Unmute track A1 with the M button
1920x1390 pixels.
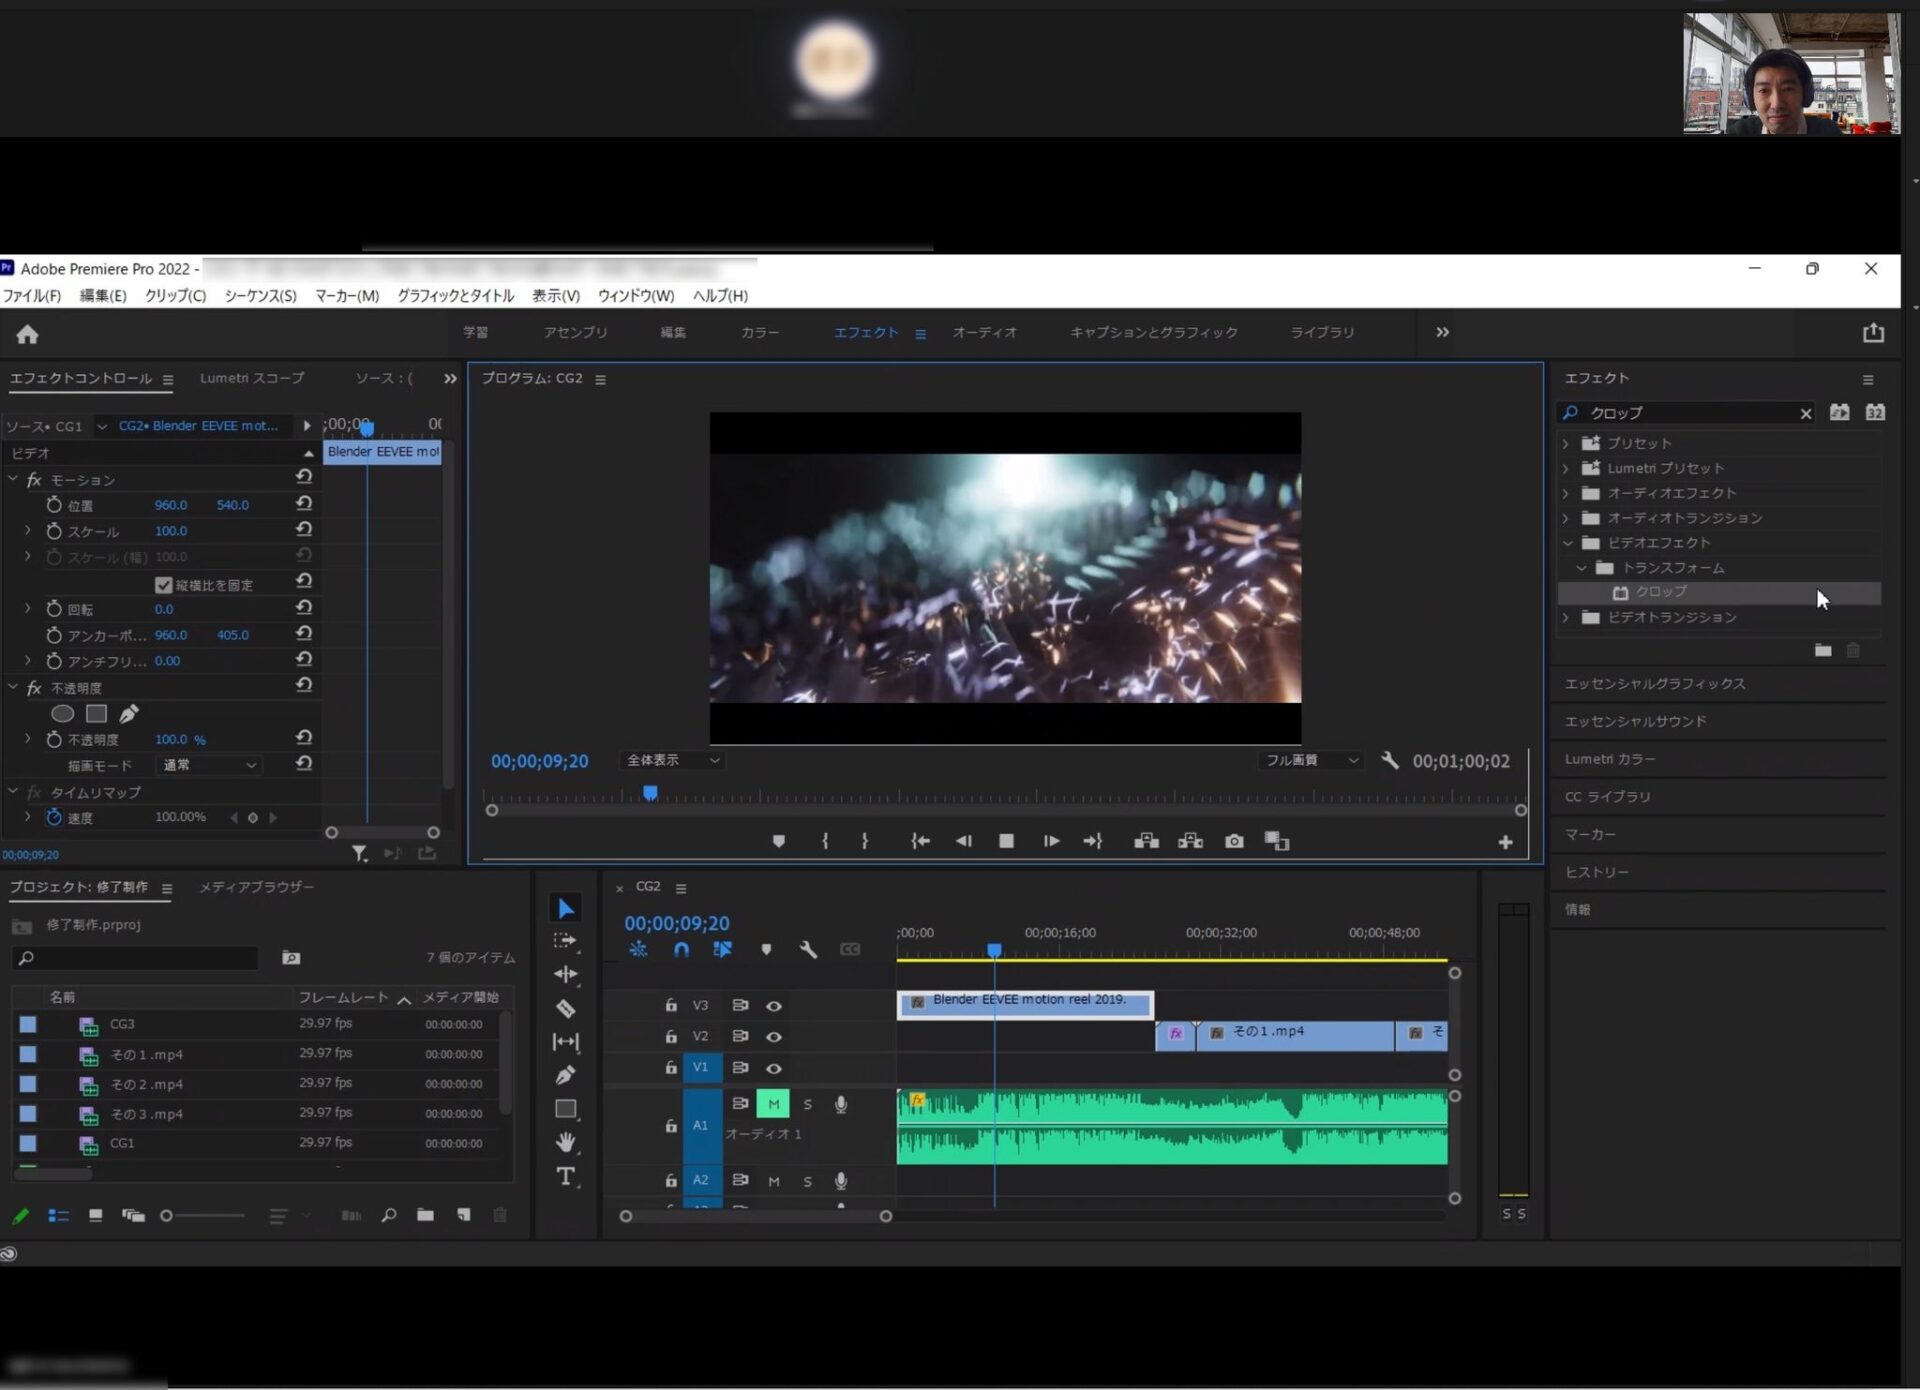point(773,1104)
